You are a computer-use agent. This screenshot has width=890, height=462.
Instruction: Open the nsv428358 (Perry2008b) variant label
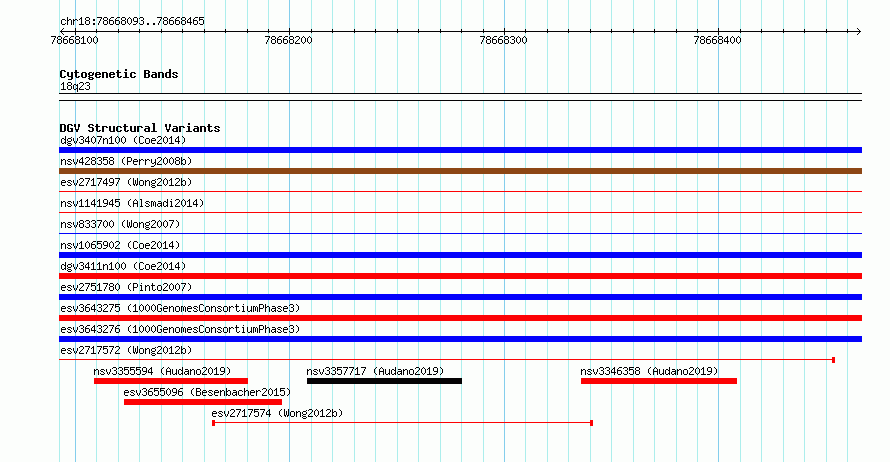[x=126, y=161]
